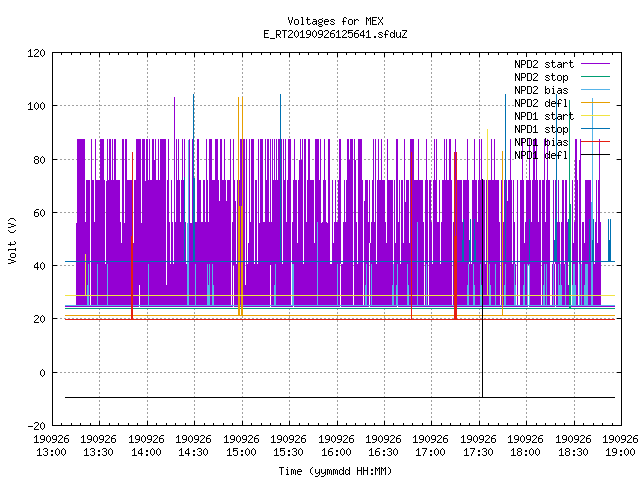Viewport: 640px width, 480px height.
Task: Click the x-axis label 'Time (yymmdd HH:MM)'
Action: click(x=335, y=471)
